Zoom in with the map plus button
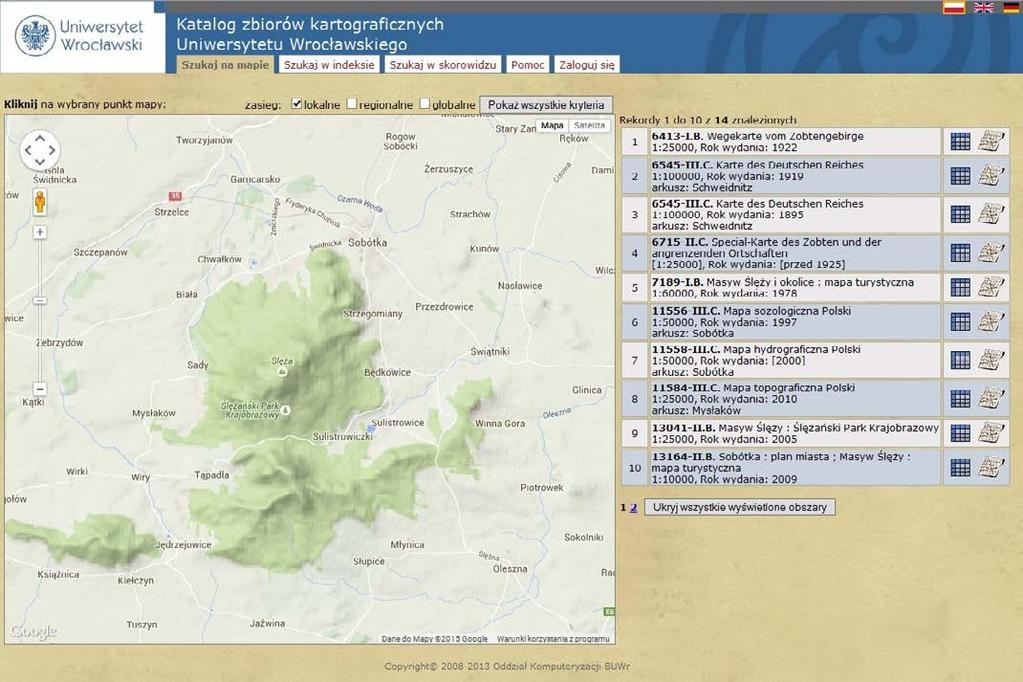This screenshot has width=1023, height=682. click(40, 232)
